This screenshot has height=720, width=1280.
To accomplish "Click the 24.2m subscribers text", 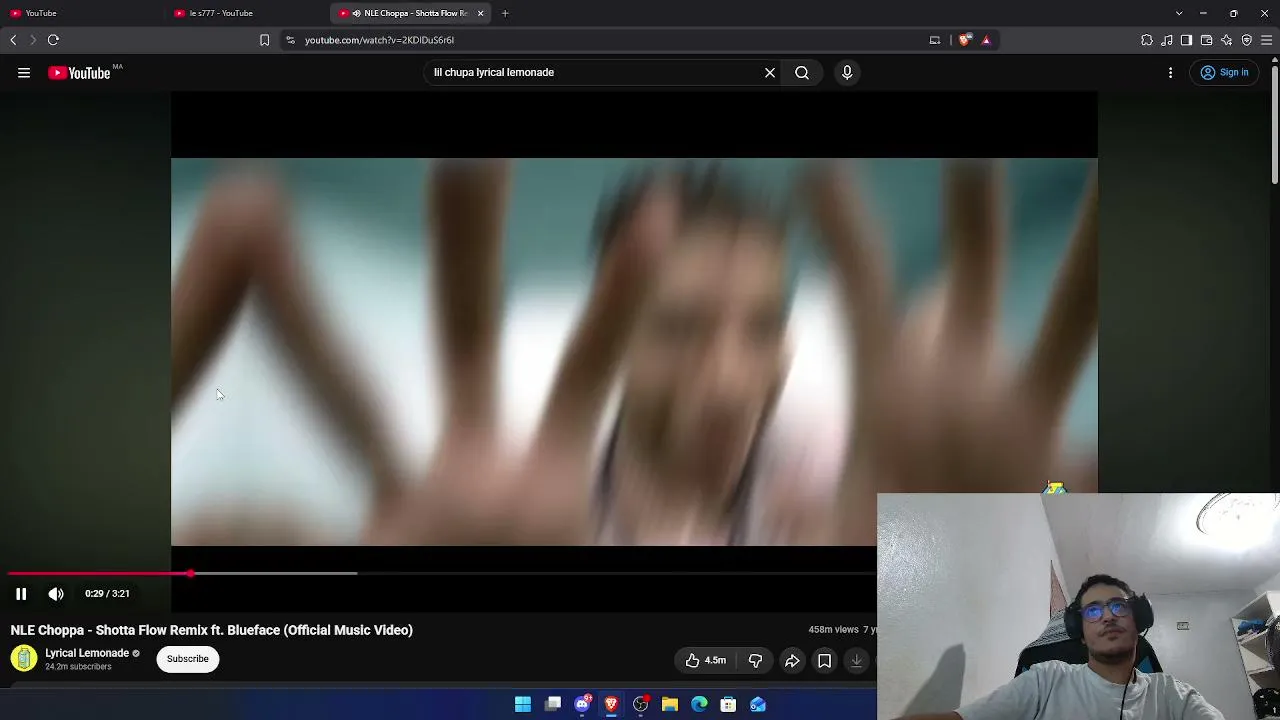I will [78, 667].
